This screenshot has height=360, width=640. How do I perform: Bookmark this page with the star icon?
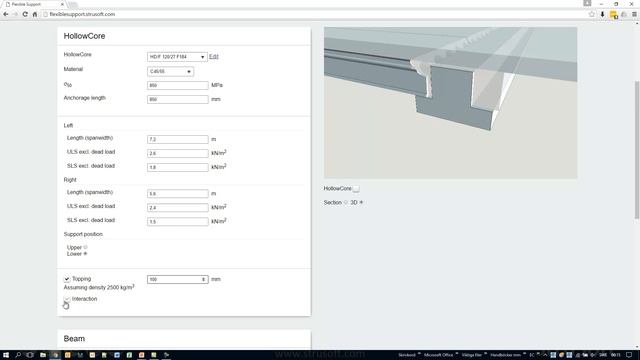coord(592,14)
